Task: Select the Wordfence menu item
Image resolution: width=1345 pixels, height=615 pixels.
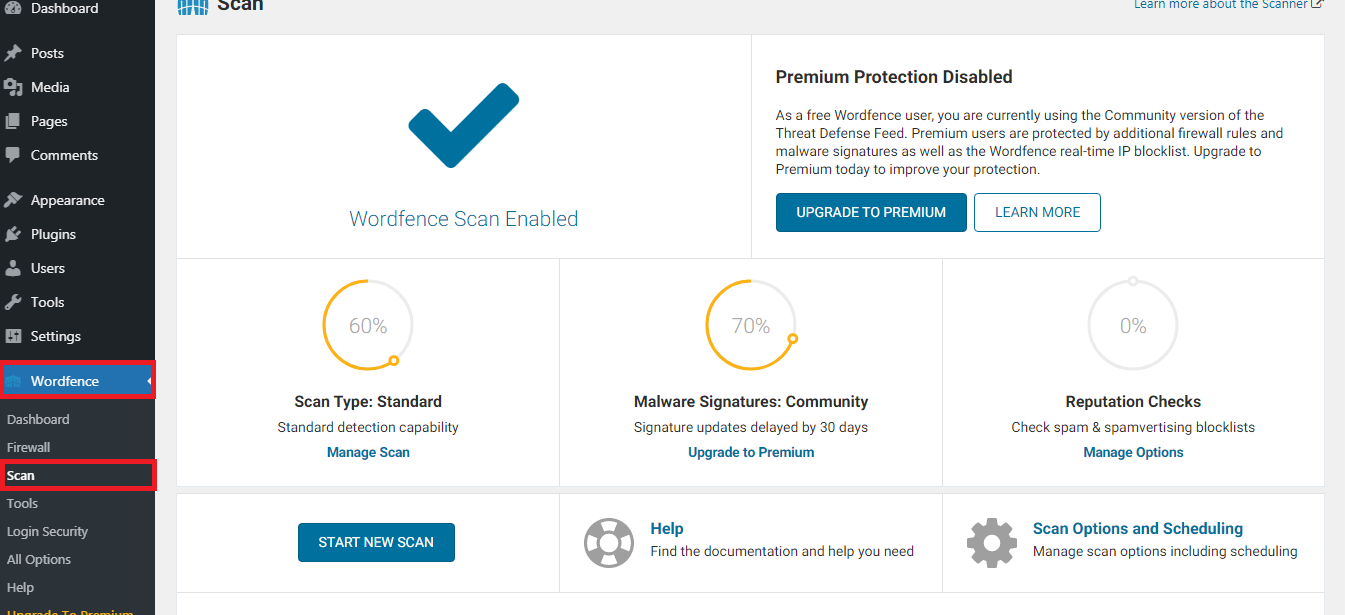Action: coord(77,381)
